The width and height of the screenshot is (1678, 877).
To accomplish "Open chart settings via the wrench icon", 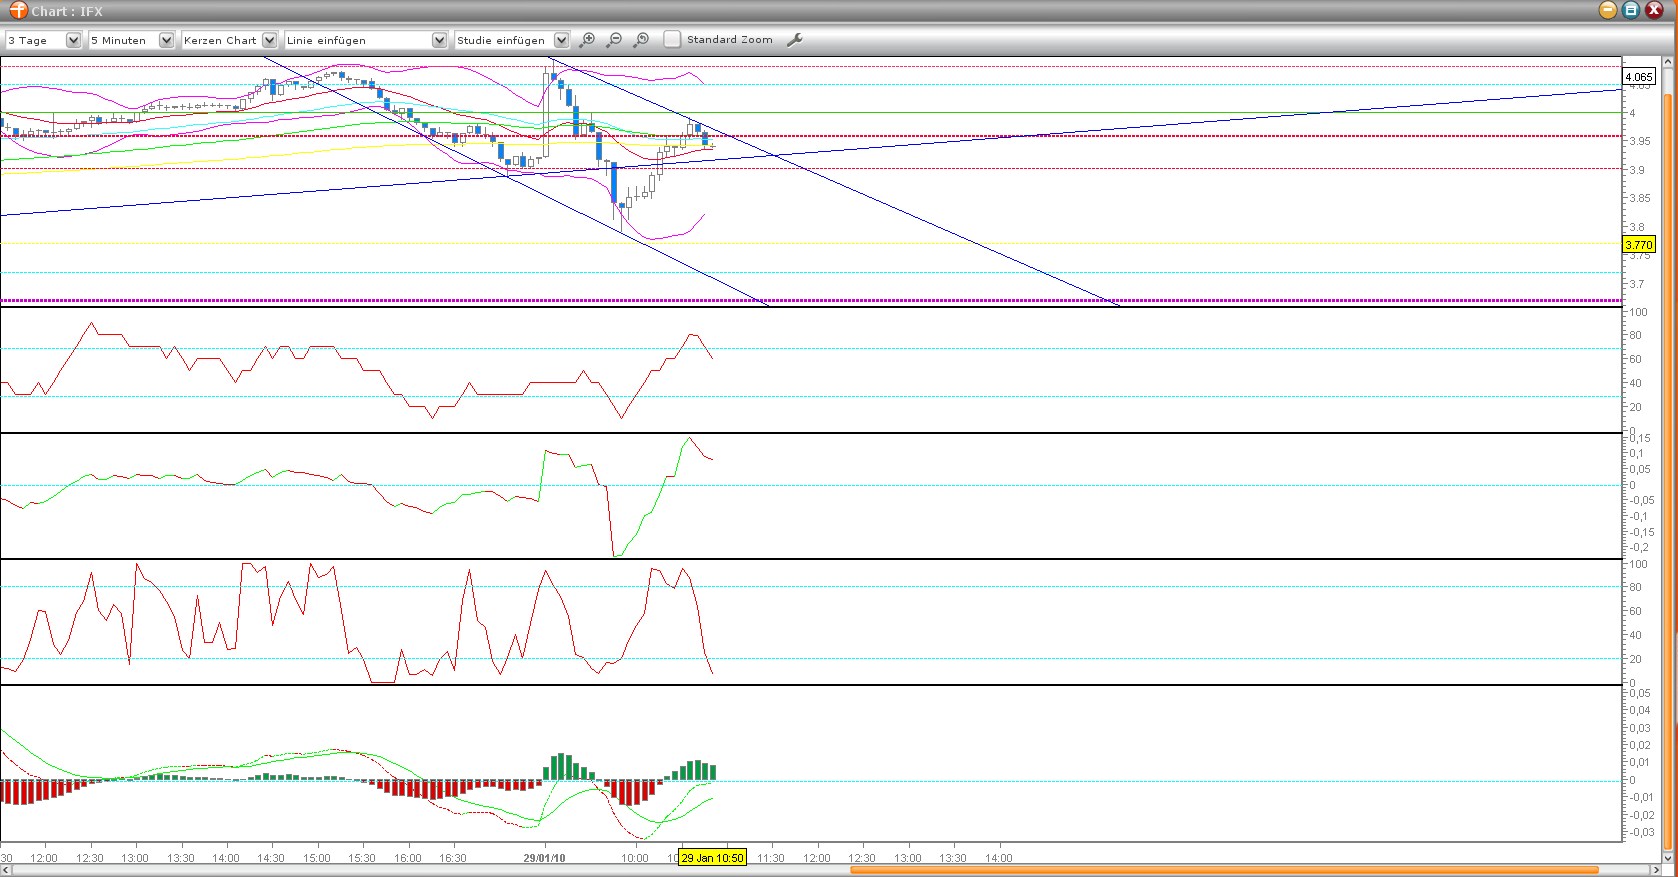I will pyautogui.click(x=795, y=40).
